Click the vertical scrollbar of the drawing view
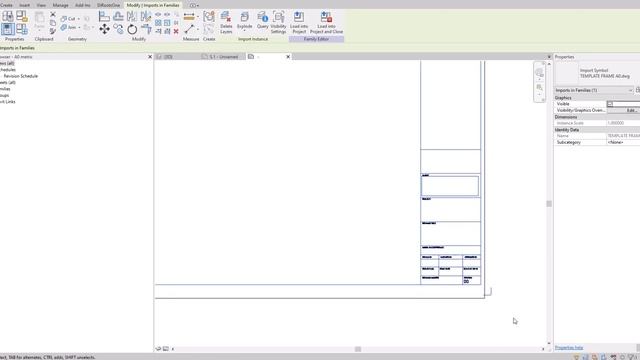 pos(549,203)
